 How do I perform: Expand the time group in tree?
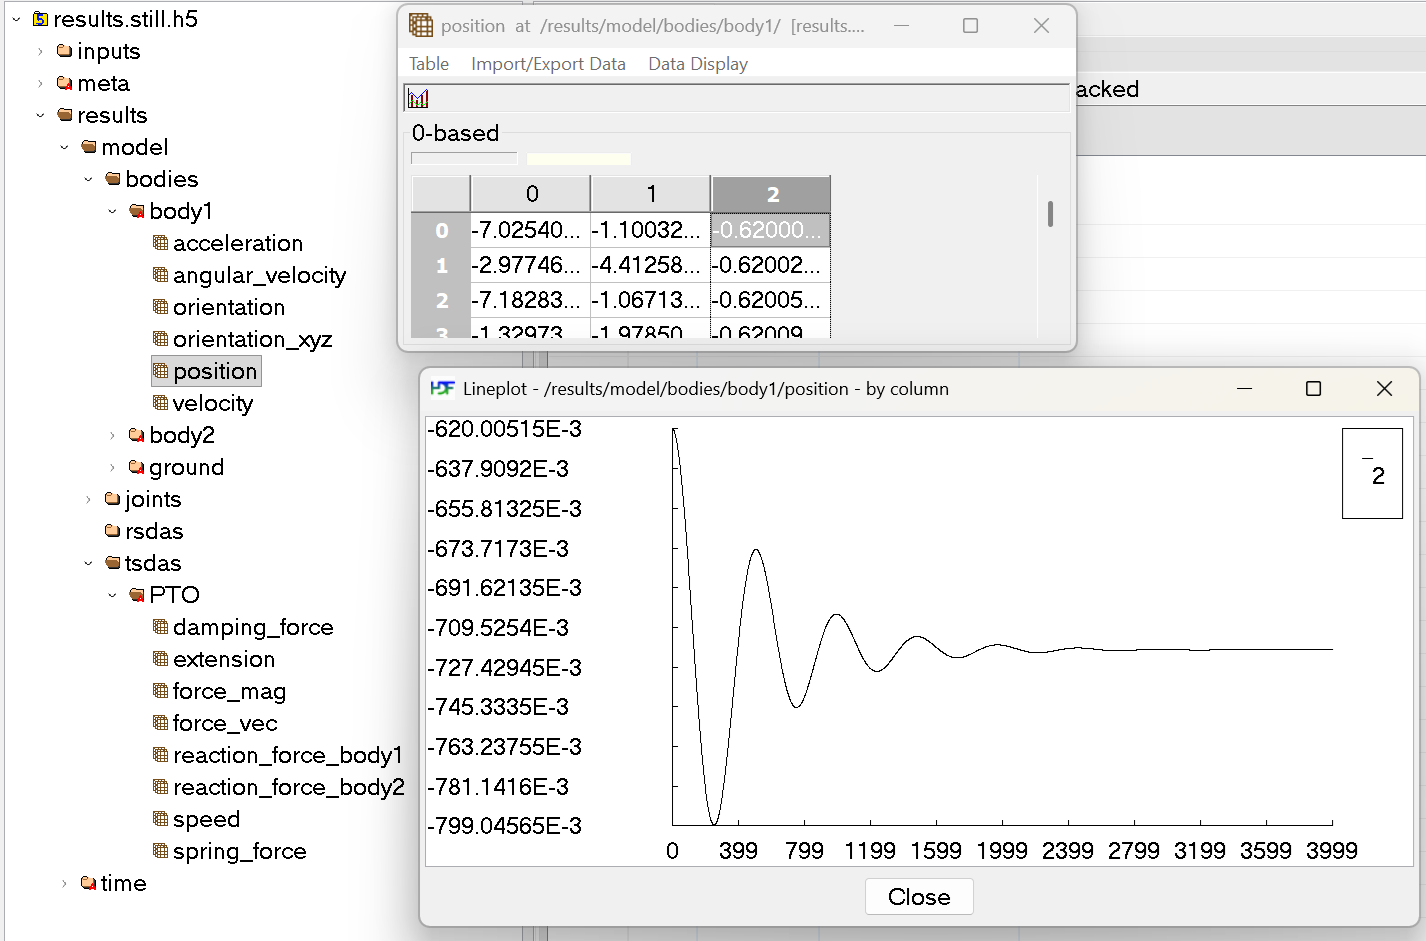tap(64, 883)
